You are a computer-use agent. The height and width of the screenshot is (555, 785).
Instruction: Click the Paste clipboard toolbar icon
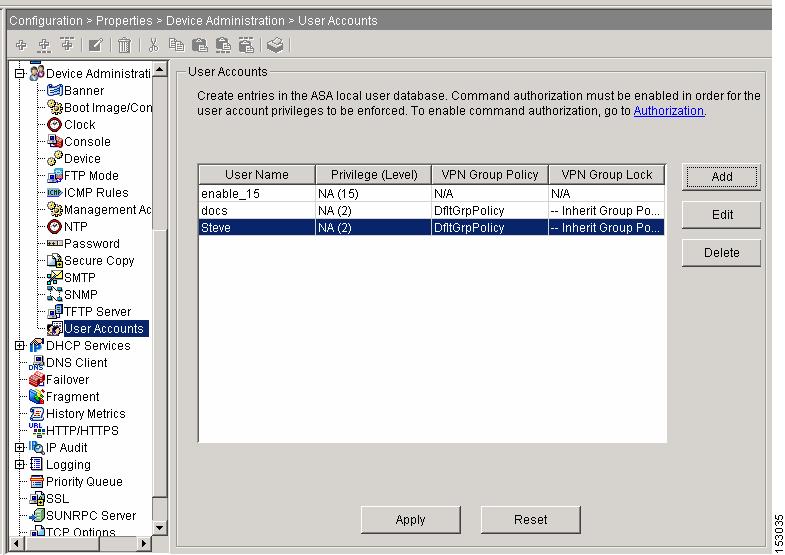pos(200,46)
